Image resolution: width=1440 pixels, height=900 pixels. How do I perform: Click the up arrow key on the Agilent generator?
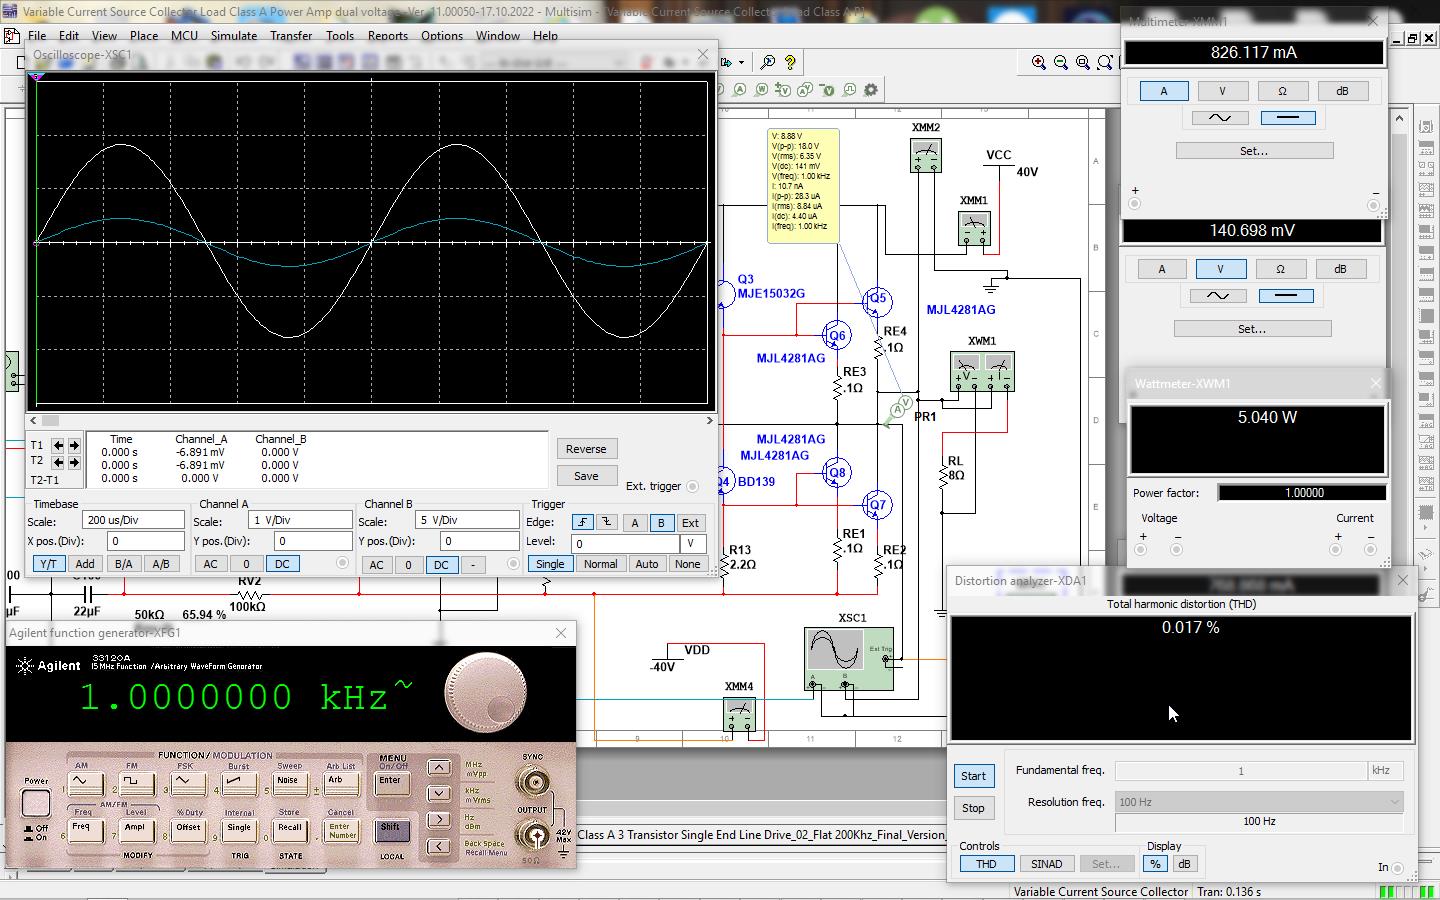tap(438, 767)
